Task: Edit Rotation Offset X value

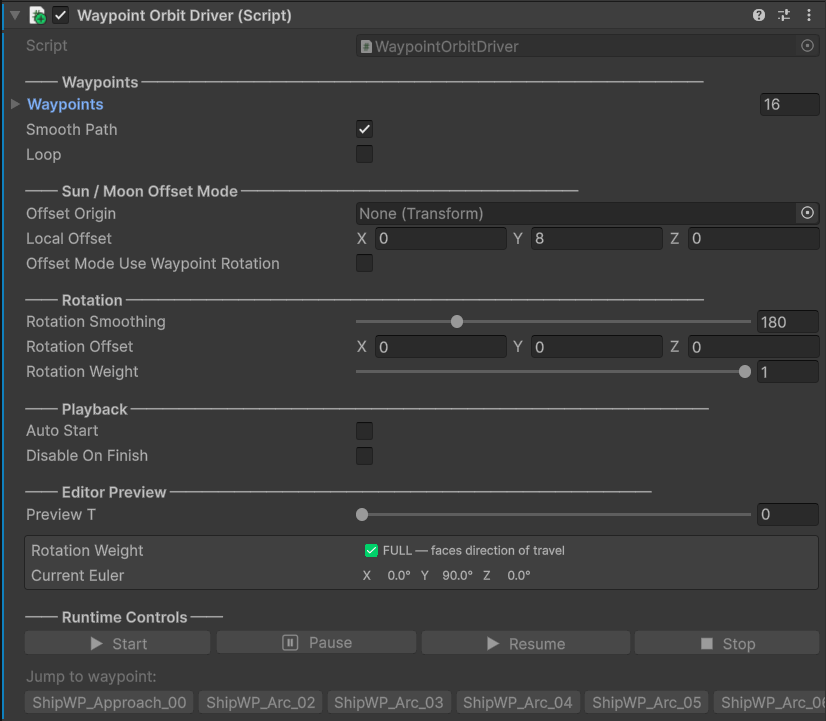Action: pos(440,347)
